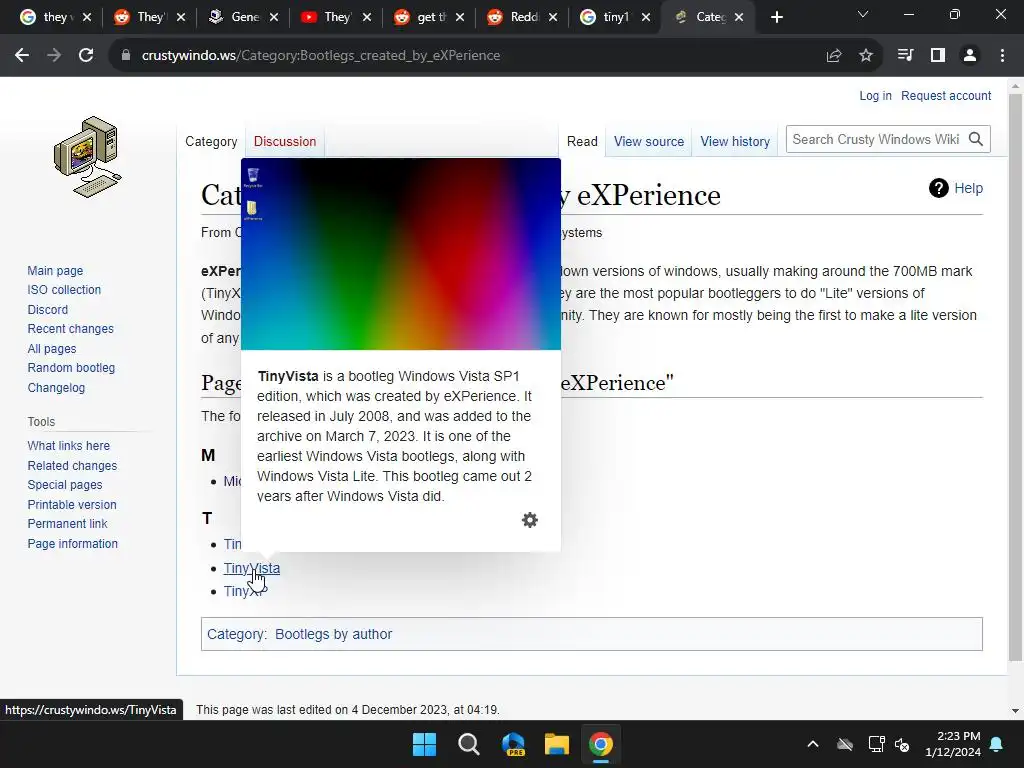1024x768 pixels.
Task: Open the Page information link
Action: [x=72, y=543]
